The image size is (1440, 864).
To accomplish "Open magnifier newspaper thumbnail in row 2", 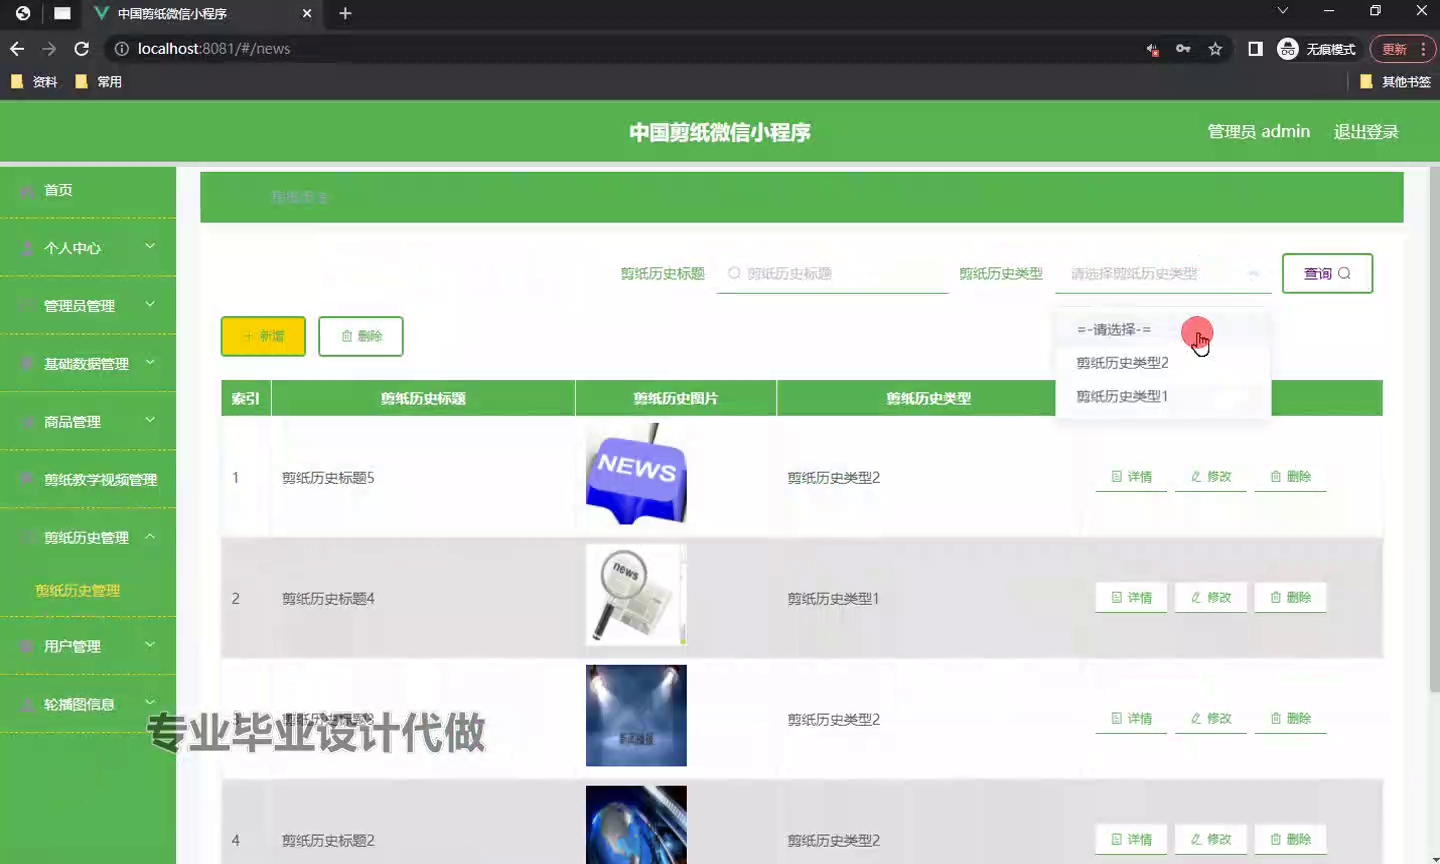I will point(636,595).
